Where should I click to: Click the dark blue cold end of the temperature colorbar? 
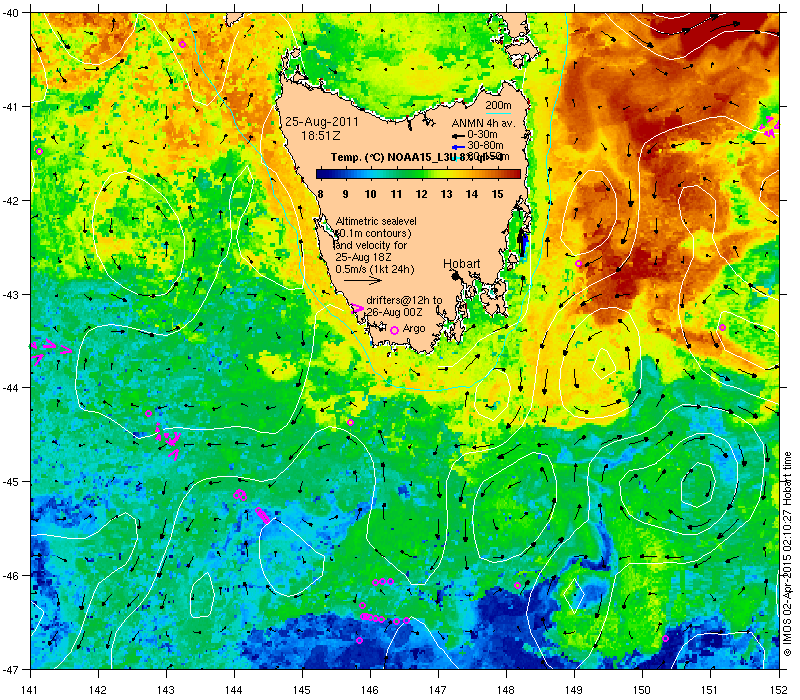click(321, 174)
